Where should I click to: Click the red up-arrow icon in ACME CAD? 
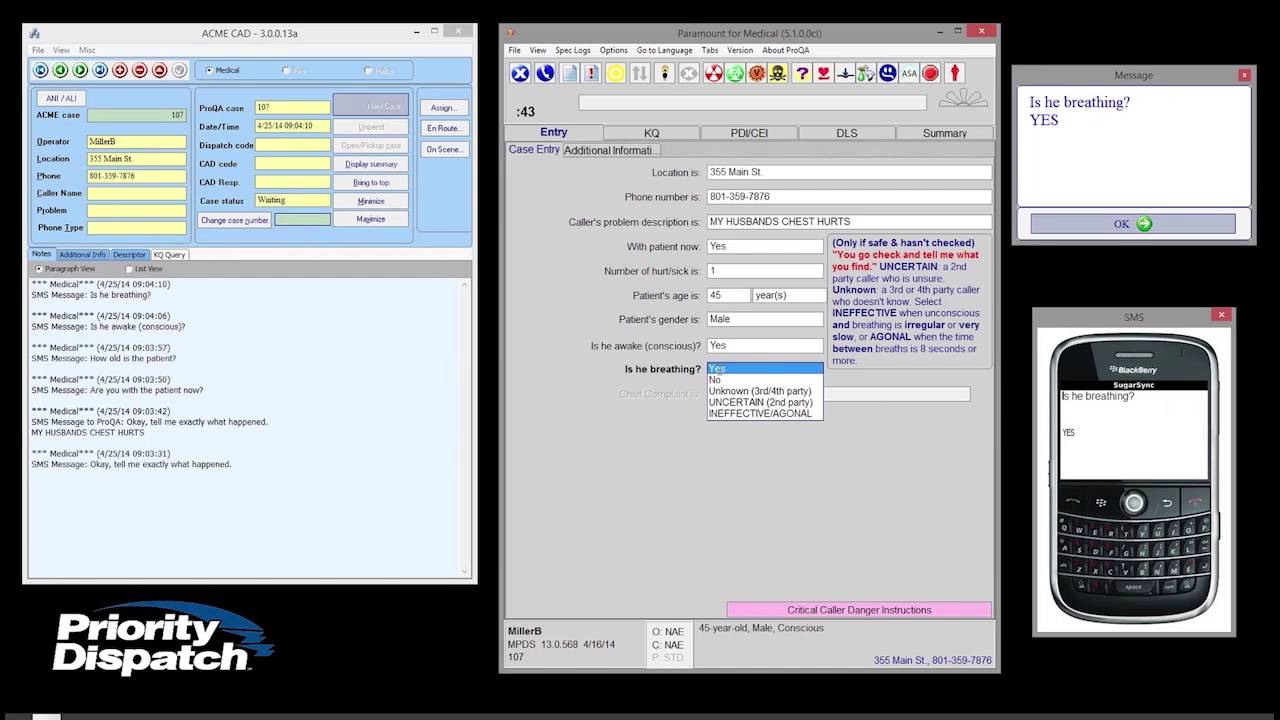click(159, 70)
